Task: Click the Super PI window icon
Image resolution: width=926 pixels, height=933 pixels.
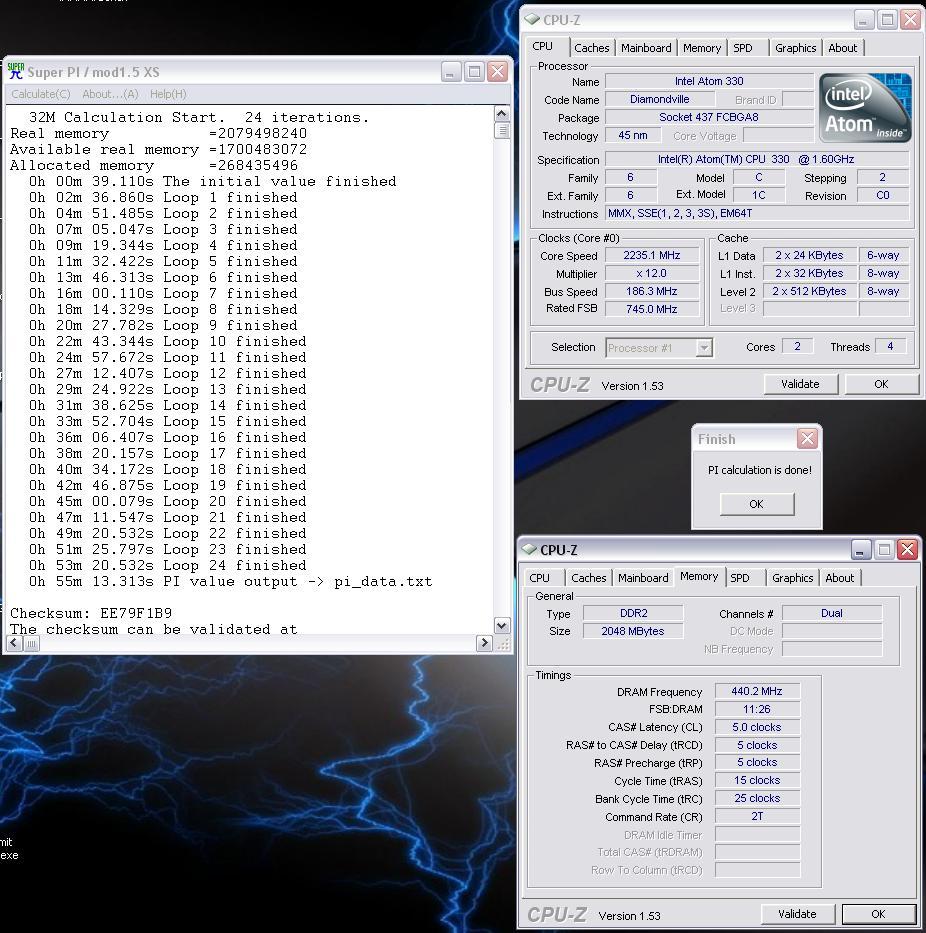Action: 16,71
